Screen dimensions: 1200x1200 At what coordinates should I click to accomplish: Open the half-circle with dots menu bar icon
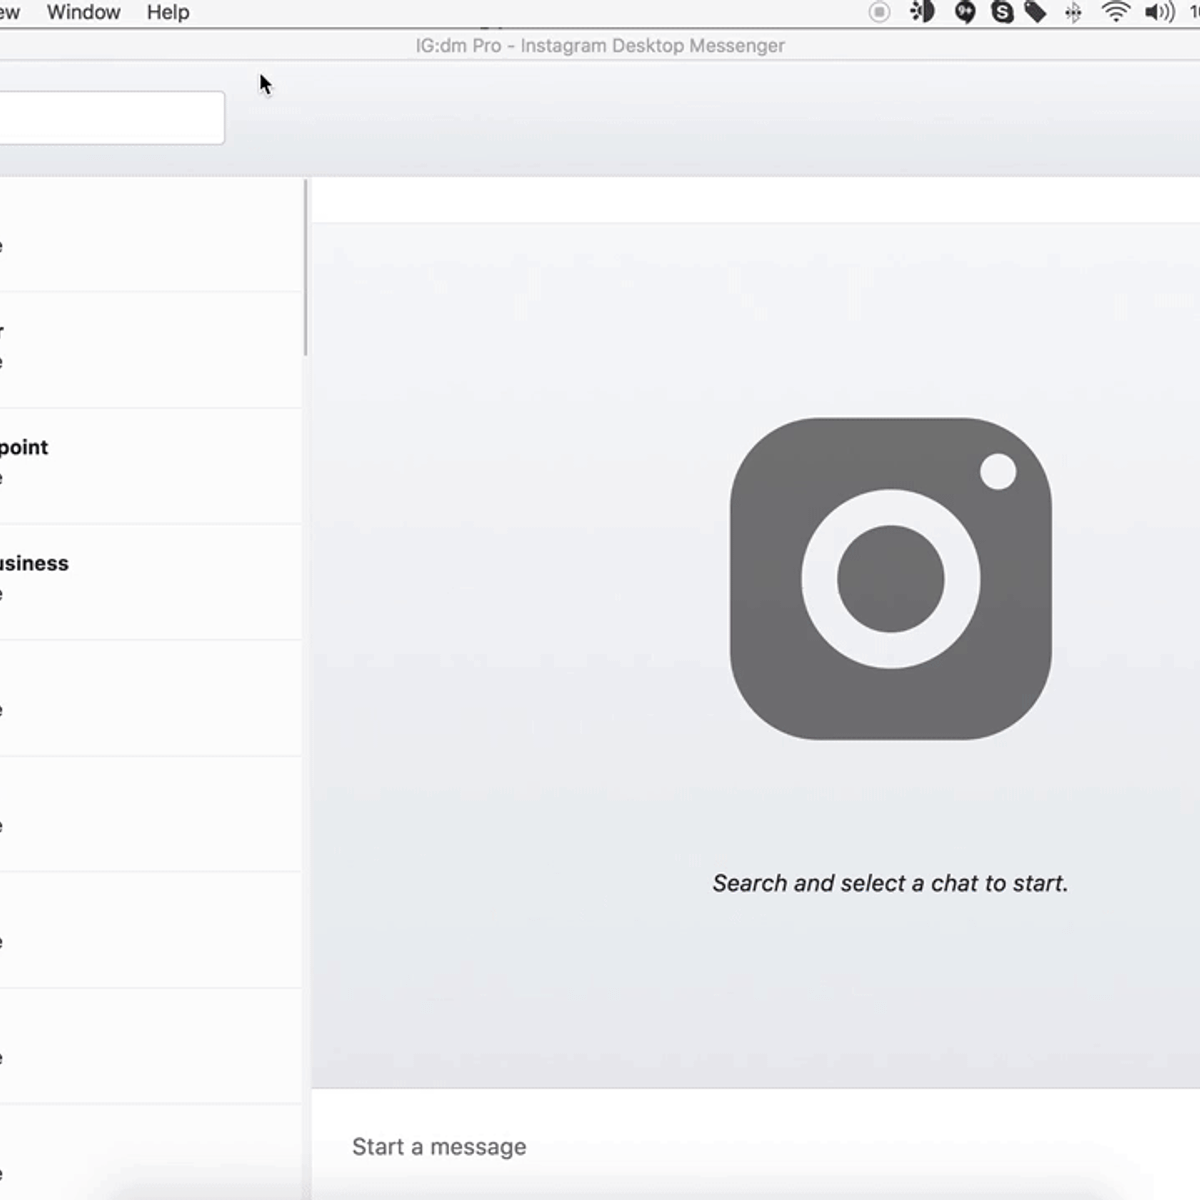pos(922,12)
